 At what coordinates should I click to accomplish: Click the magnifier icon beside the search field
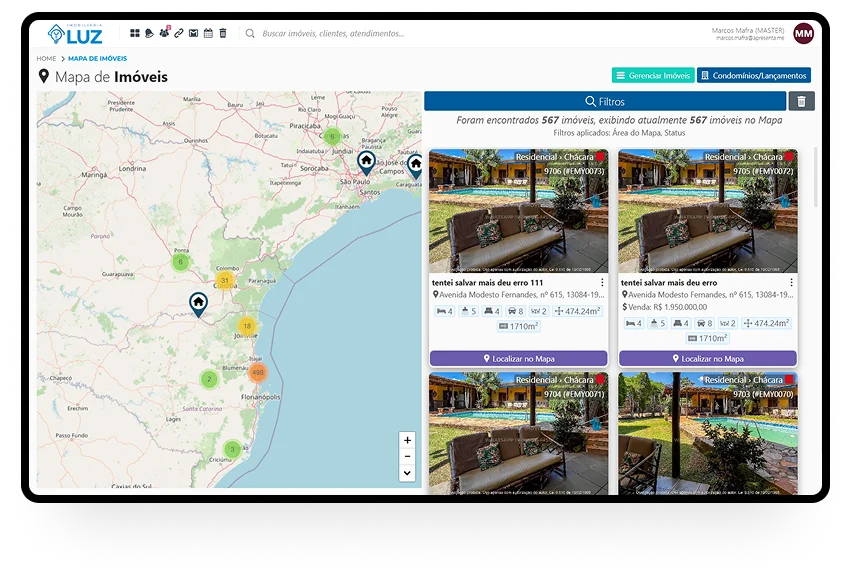[250, 34]
